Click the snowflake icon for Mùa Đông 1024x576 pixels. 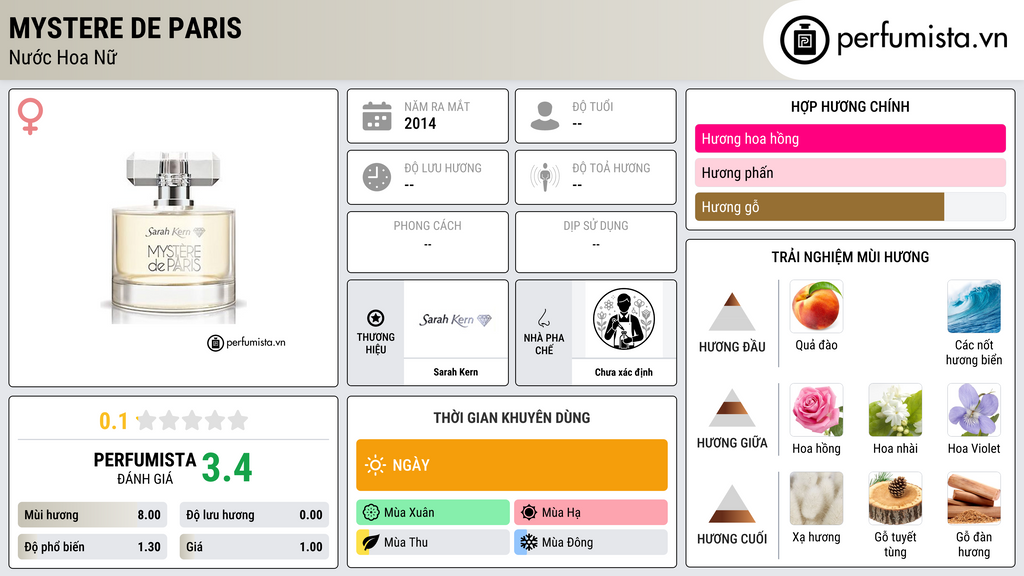pos(529,542)
